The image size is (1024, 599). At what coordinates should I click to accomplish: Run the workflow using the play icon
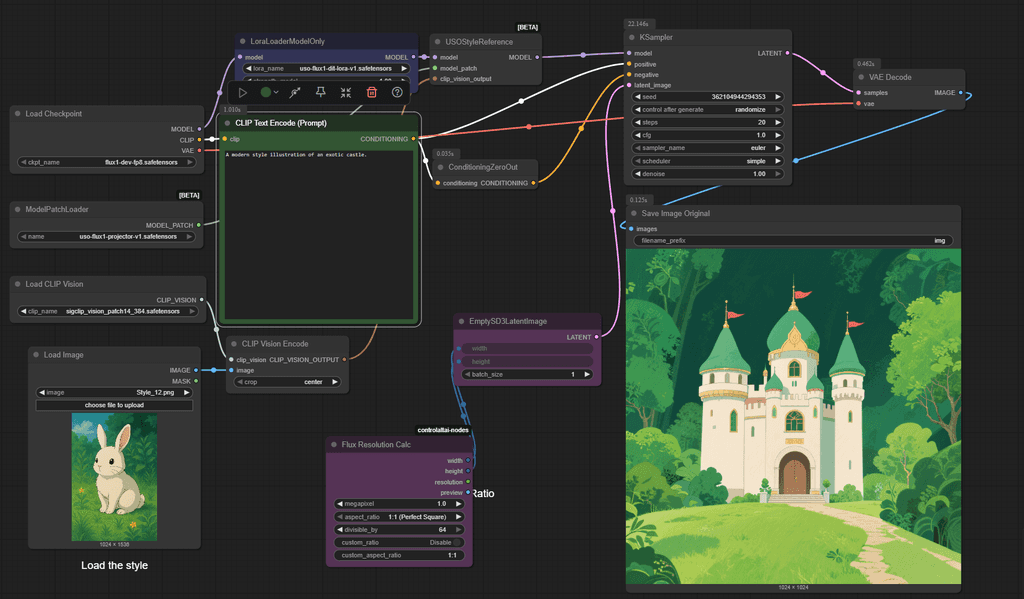tap(243, 92)
